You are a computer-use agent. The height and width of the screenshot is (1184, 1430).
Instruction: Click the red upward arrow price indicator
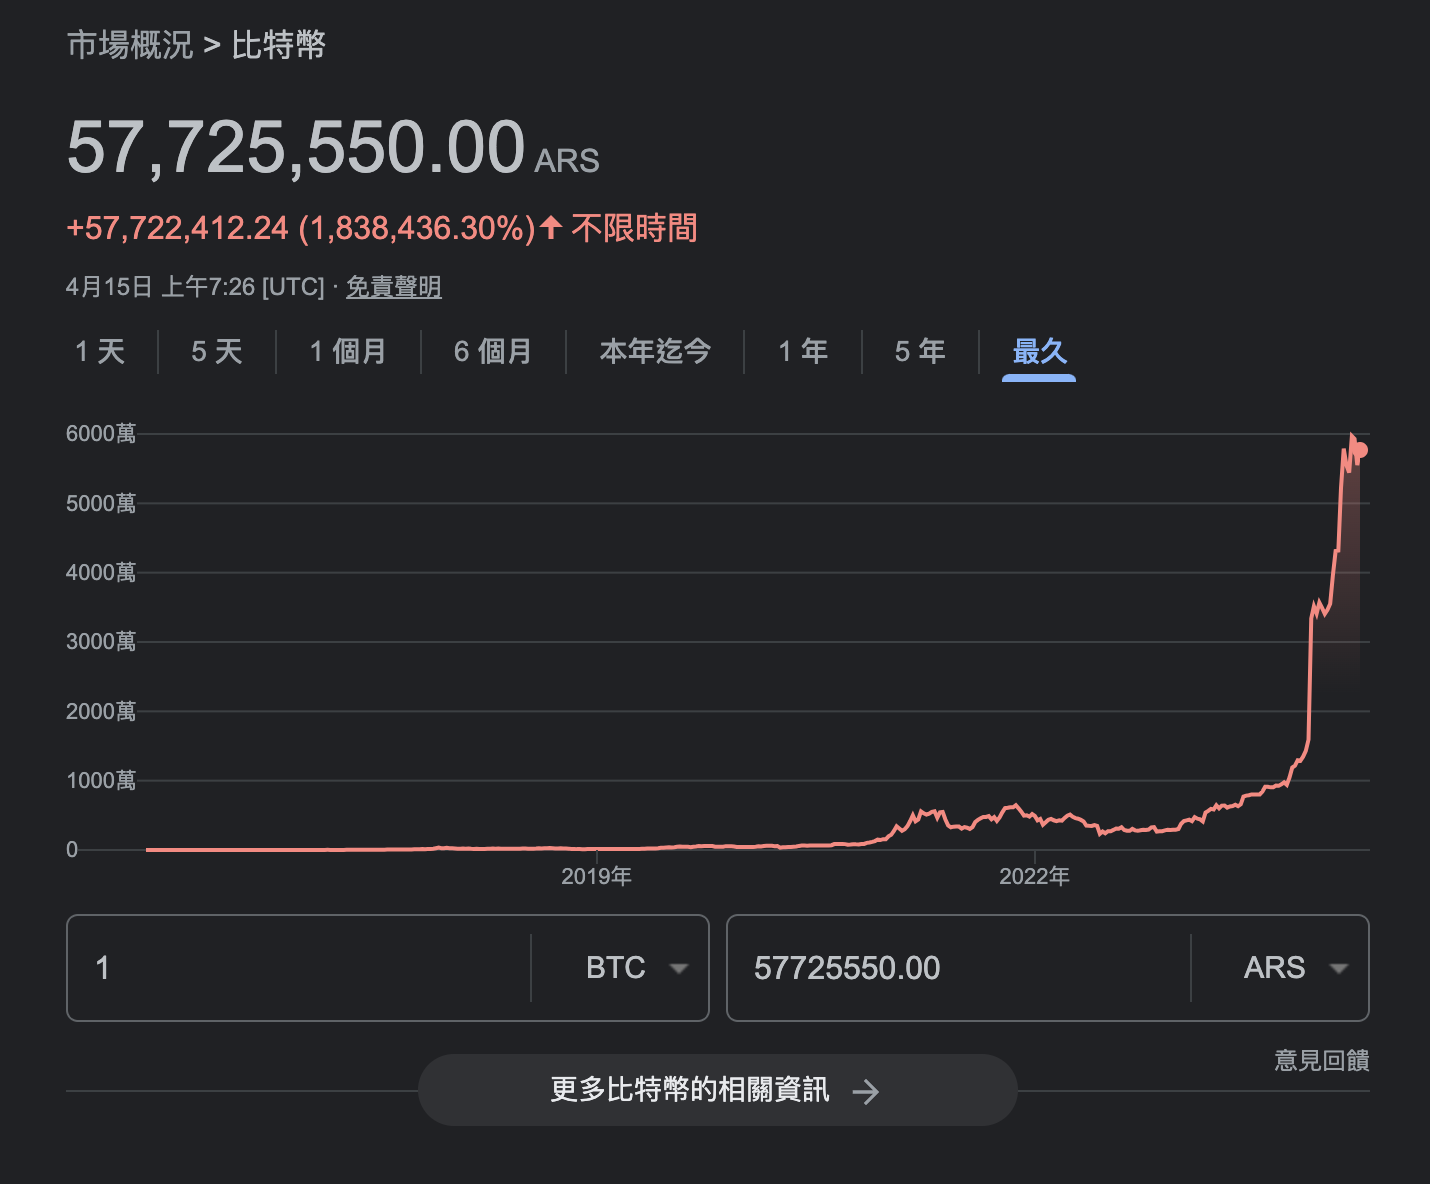coord(551,228)
